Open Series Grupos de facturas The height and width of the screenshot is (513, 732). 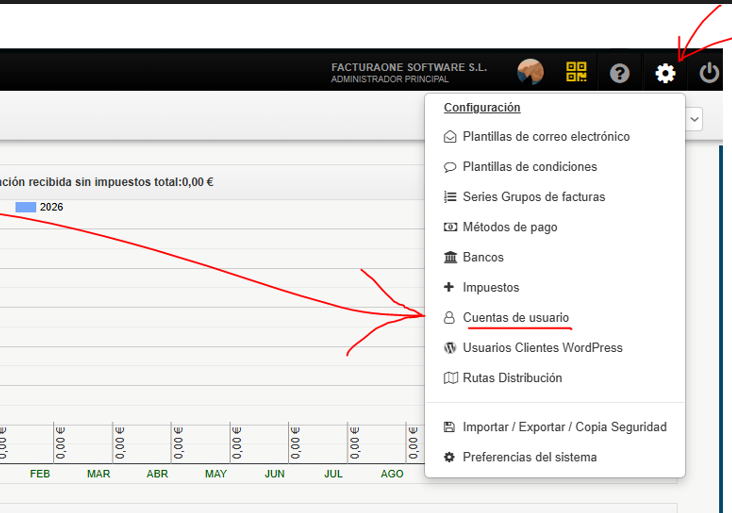[x=534, y=197]
